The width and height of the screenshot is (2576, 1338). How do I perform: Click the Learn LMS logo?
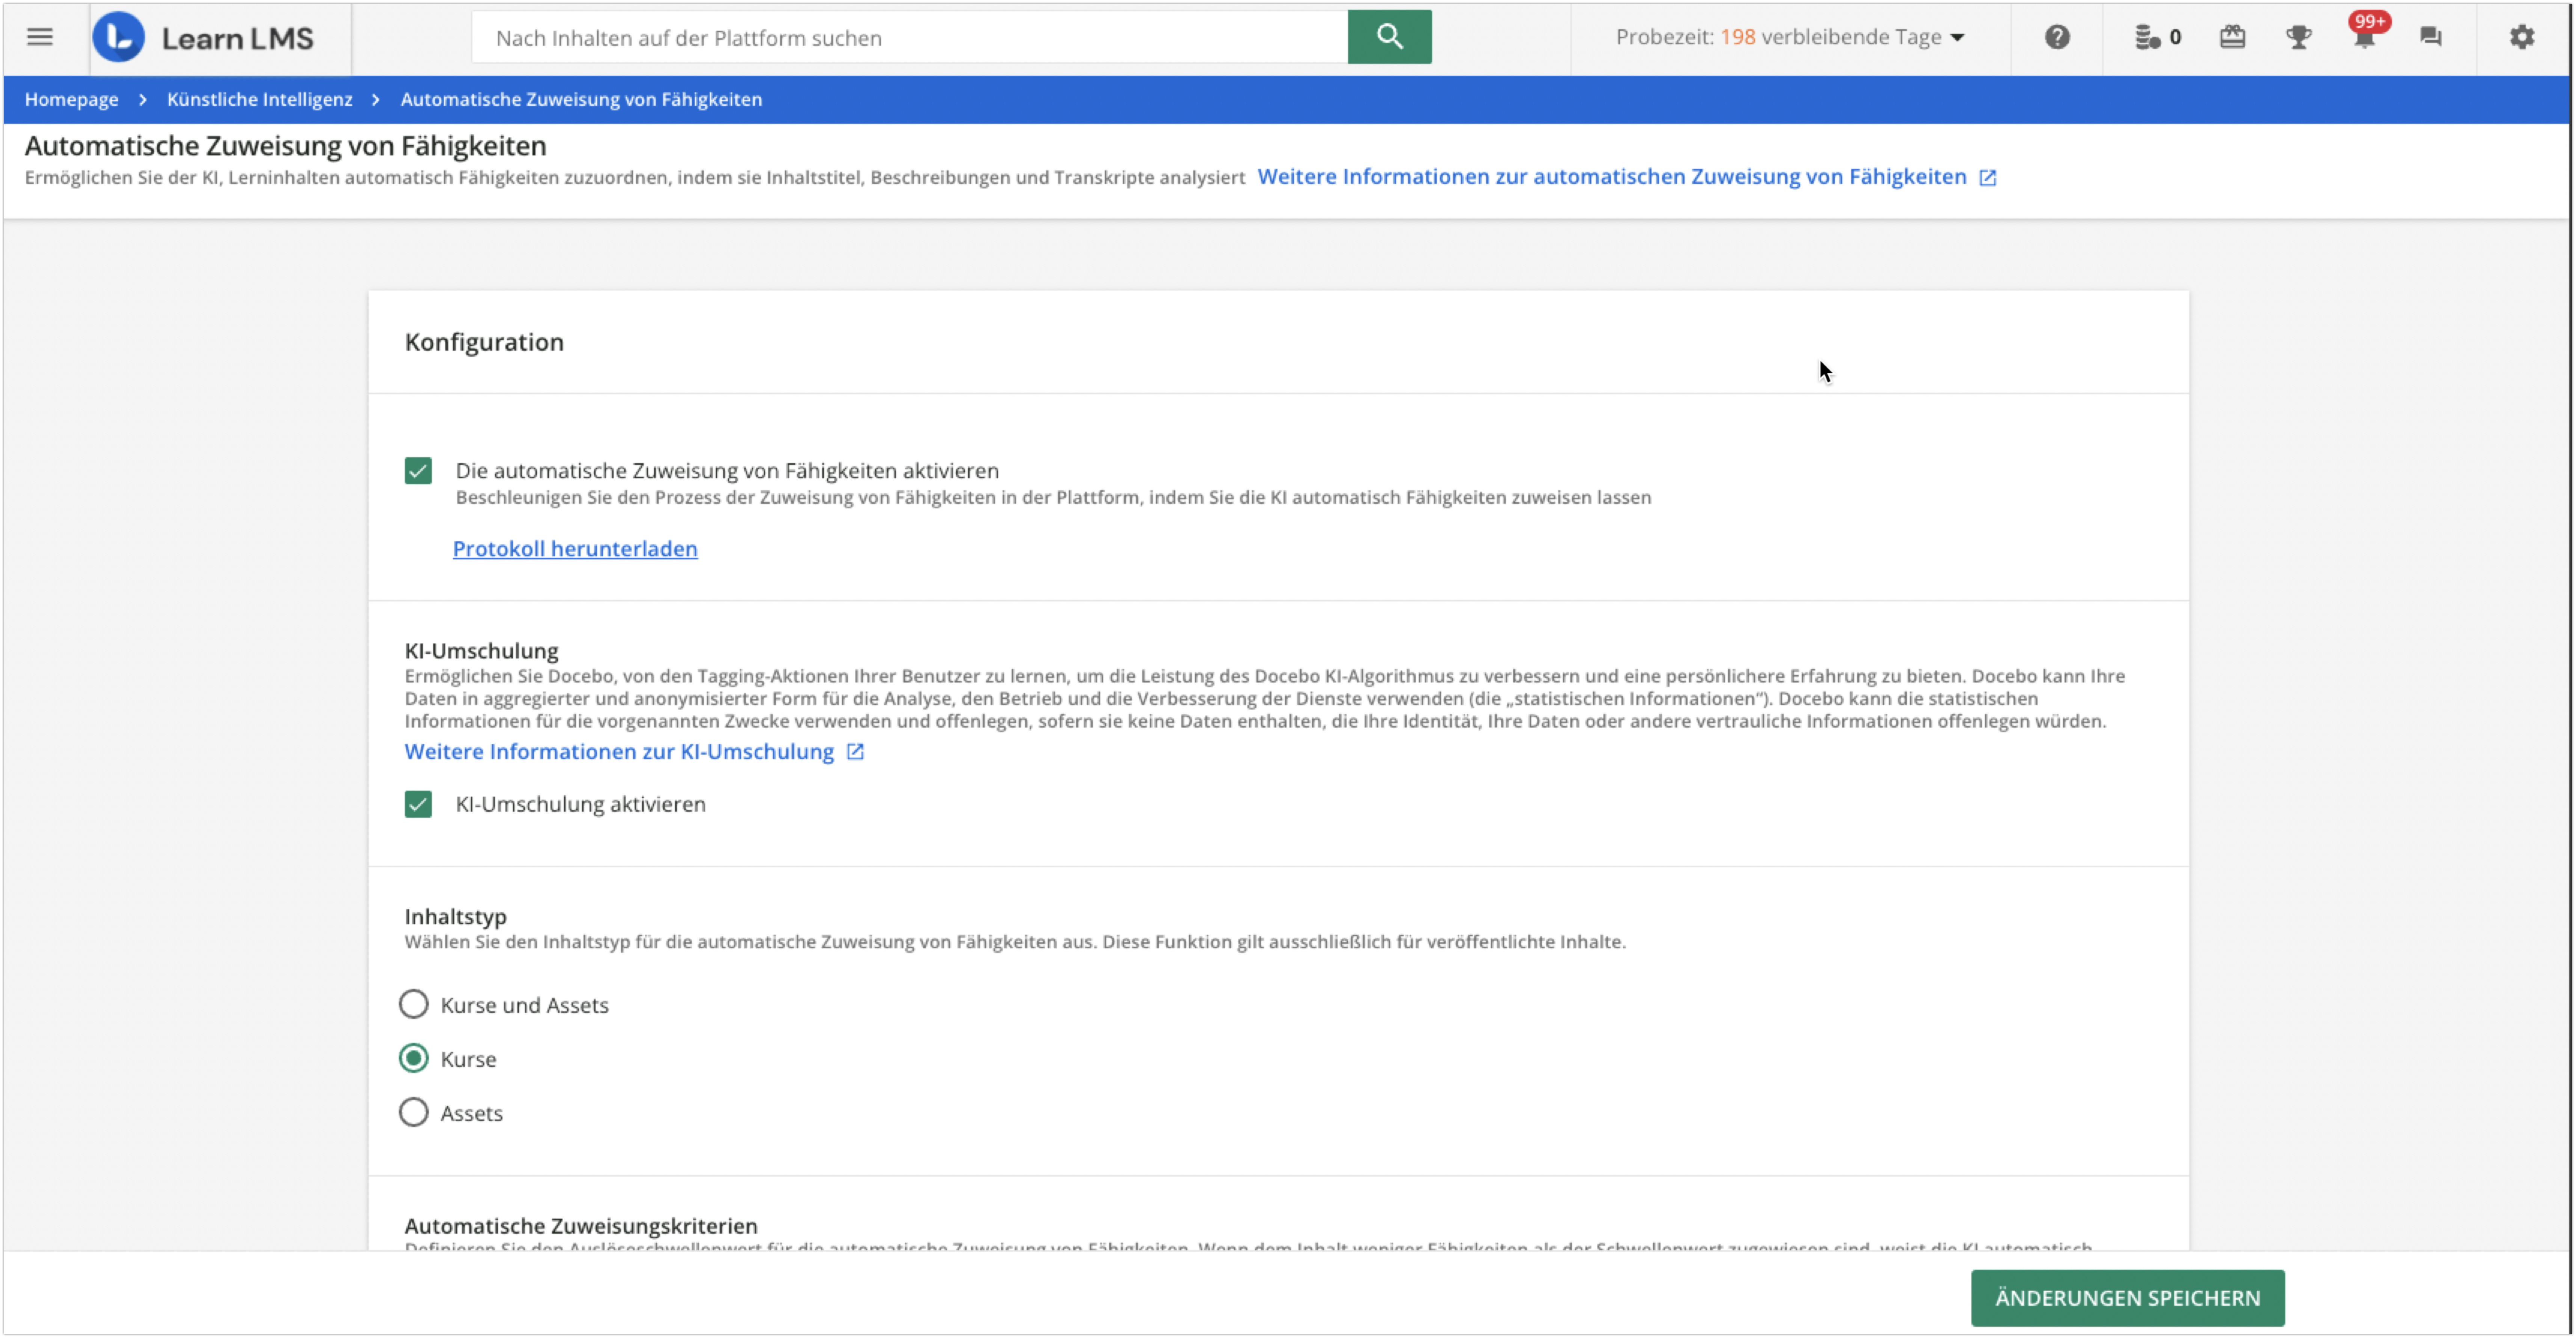(x=203, y=37)
